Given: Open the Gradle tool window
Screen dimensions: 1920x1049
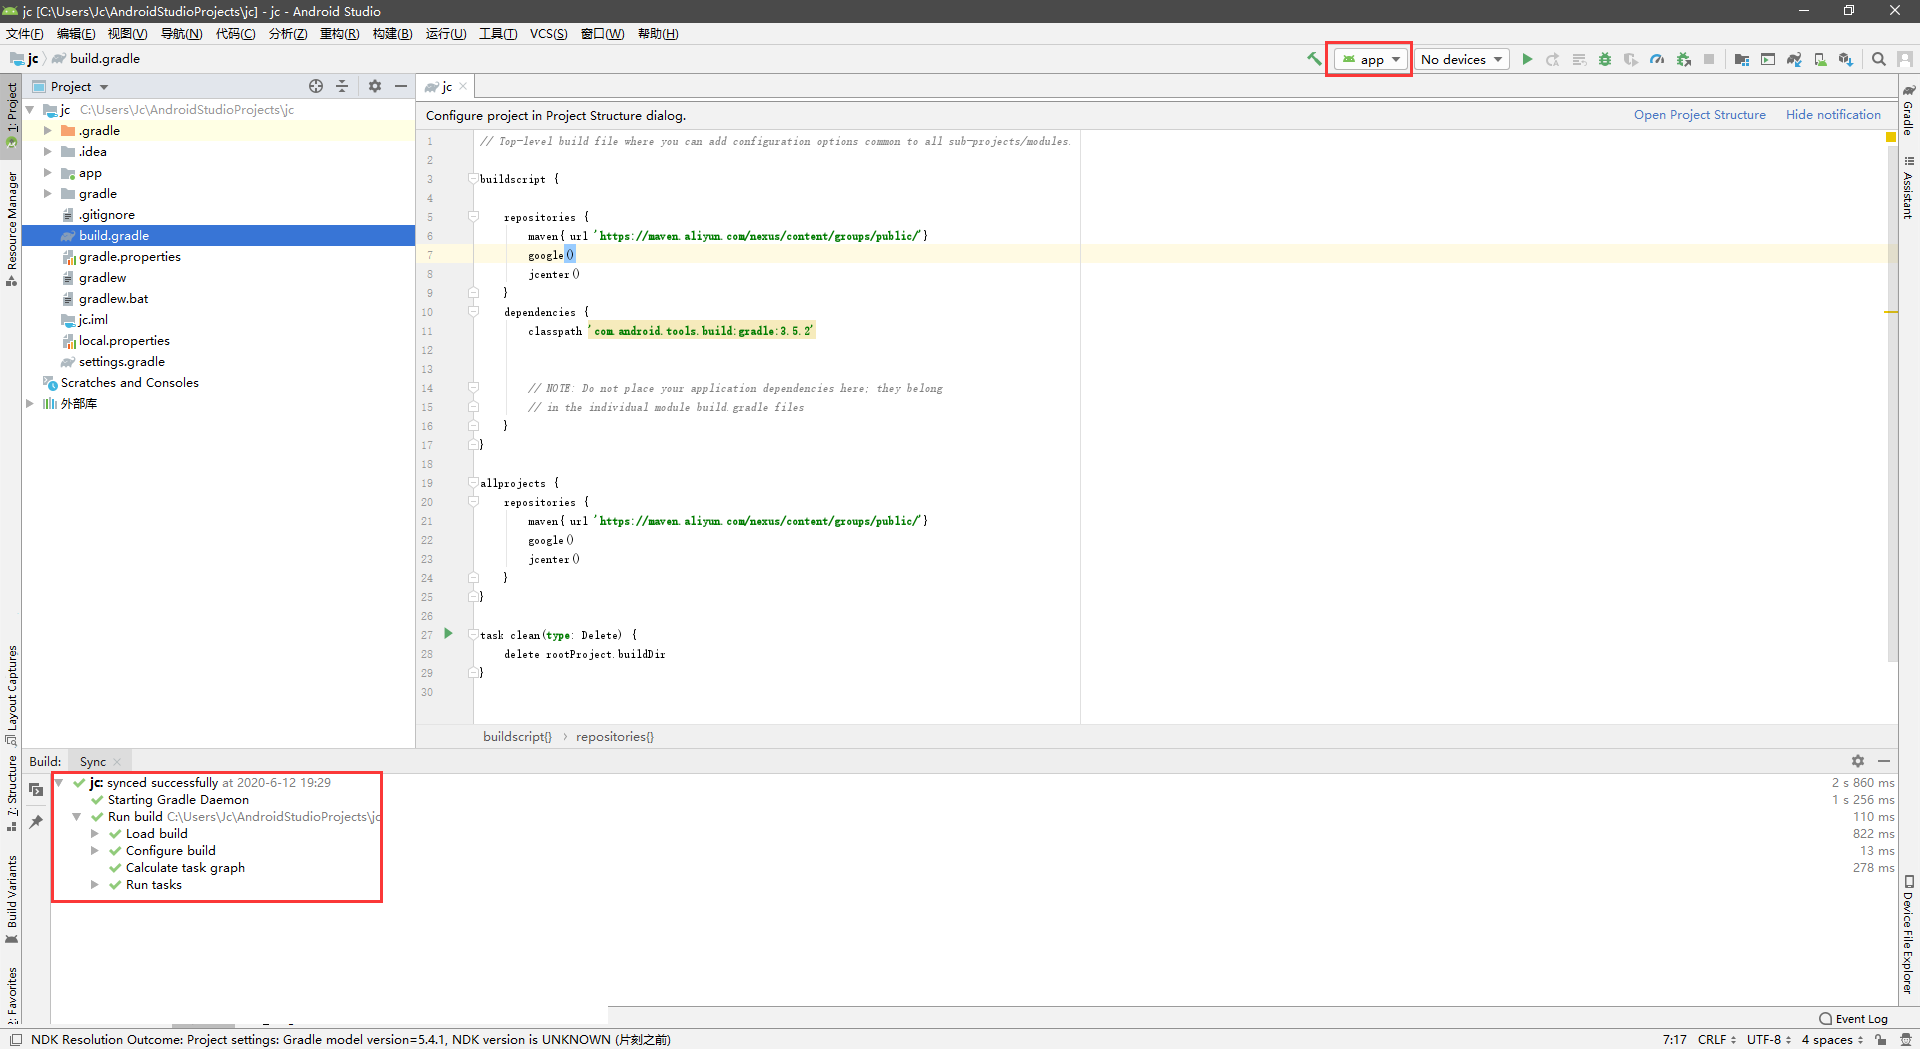Looking at the screenshot, I should (x=1909, y=110).
